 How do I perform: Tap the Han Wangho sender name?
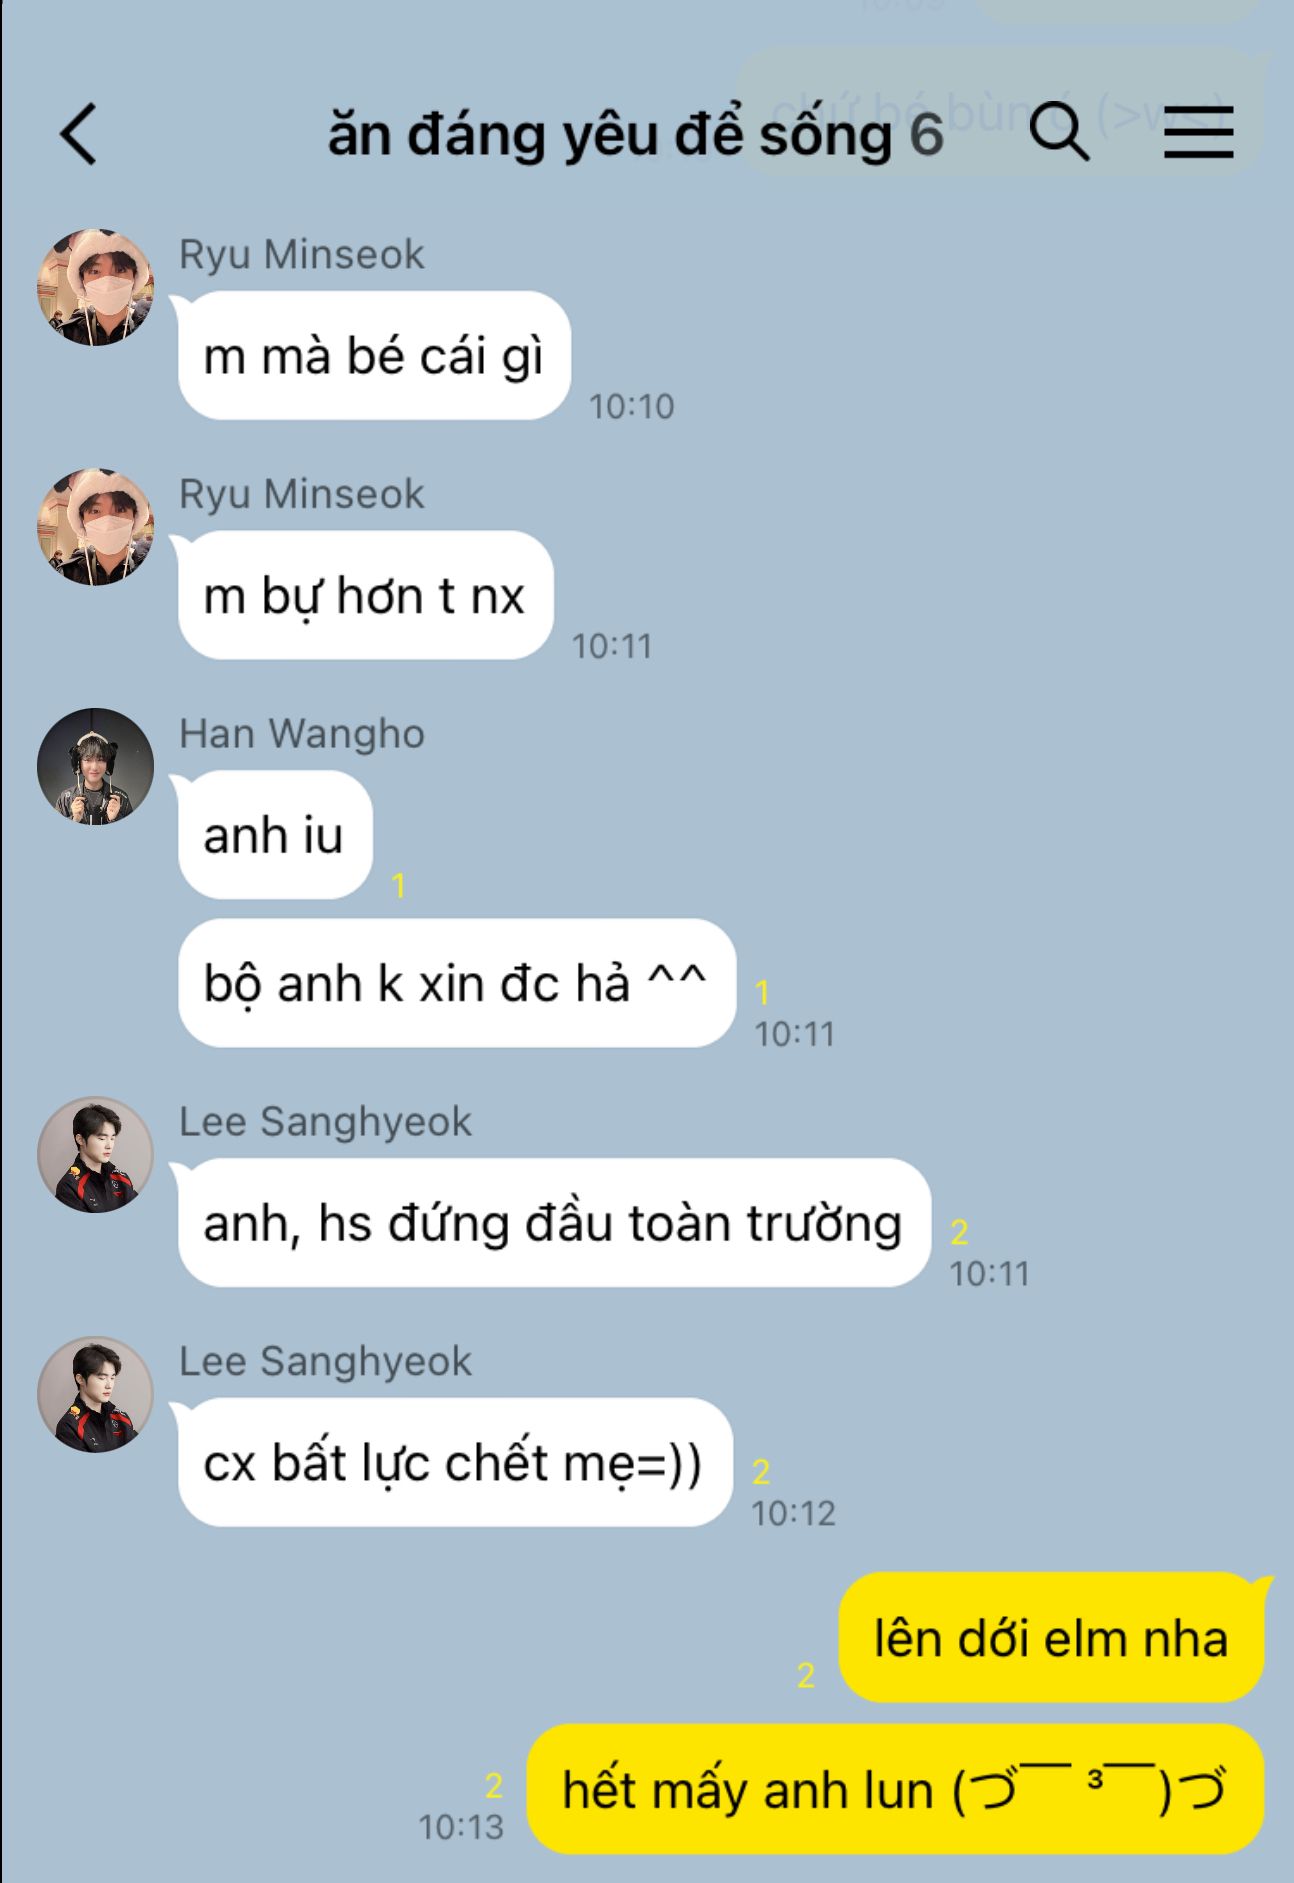pyautogui.click(x=302, y=734)
